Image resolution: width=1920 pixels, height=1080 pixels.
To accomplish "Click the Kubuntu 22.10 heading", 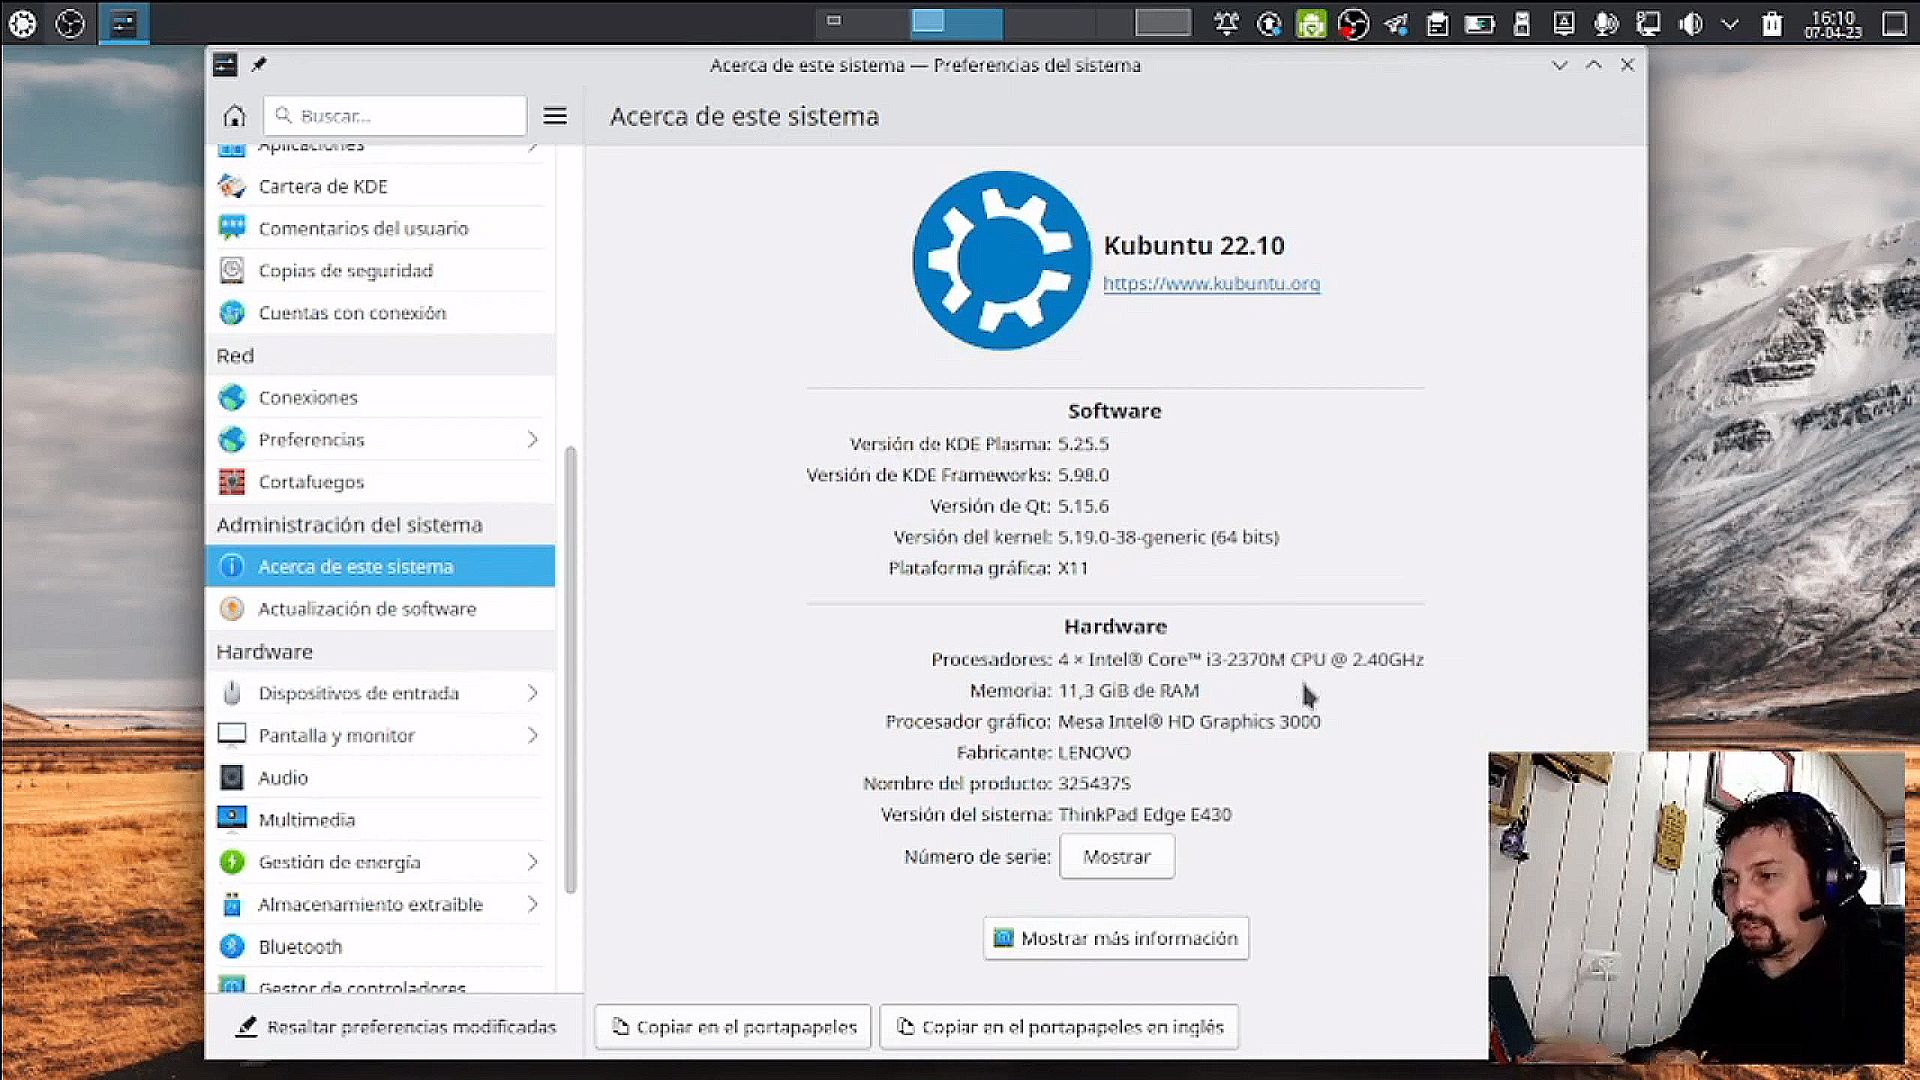I will (1194, 245).
